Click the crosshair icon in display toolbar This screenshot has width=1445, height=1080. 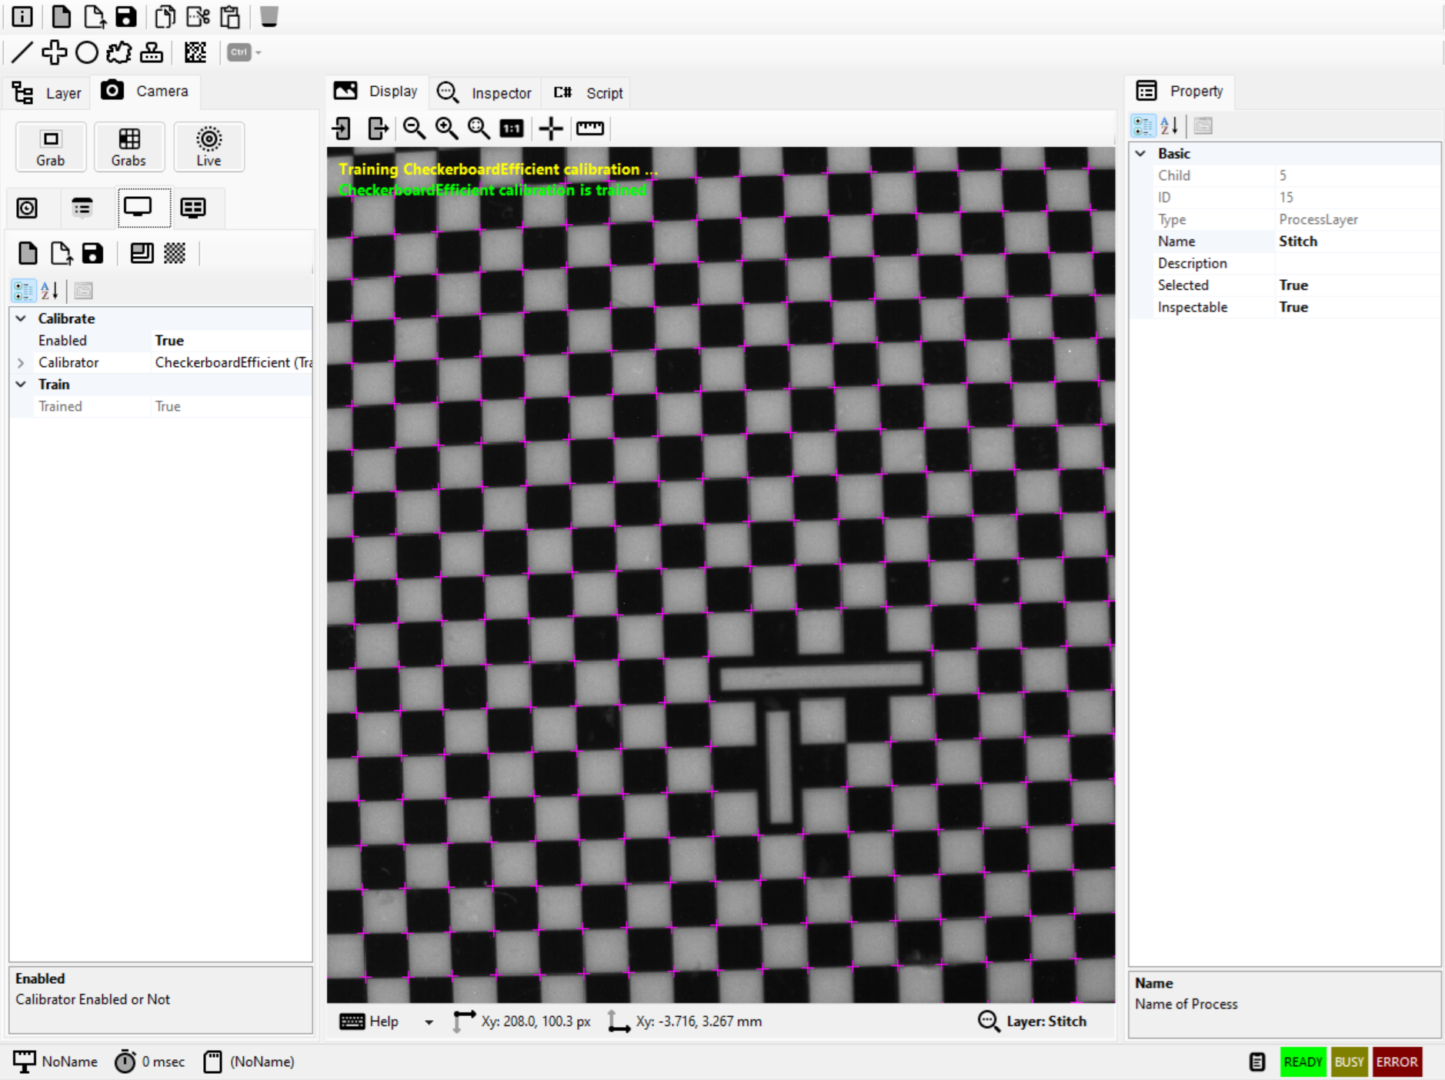pyautogui.click(x=550, y=128)
